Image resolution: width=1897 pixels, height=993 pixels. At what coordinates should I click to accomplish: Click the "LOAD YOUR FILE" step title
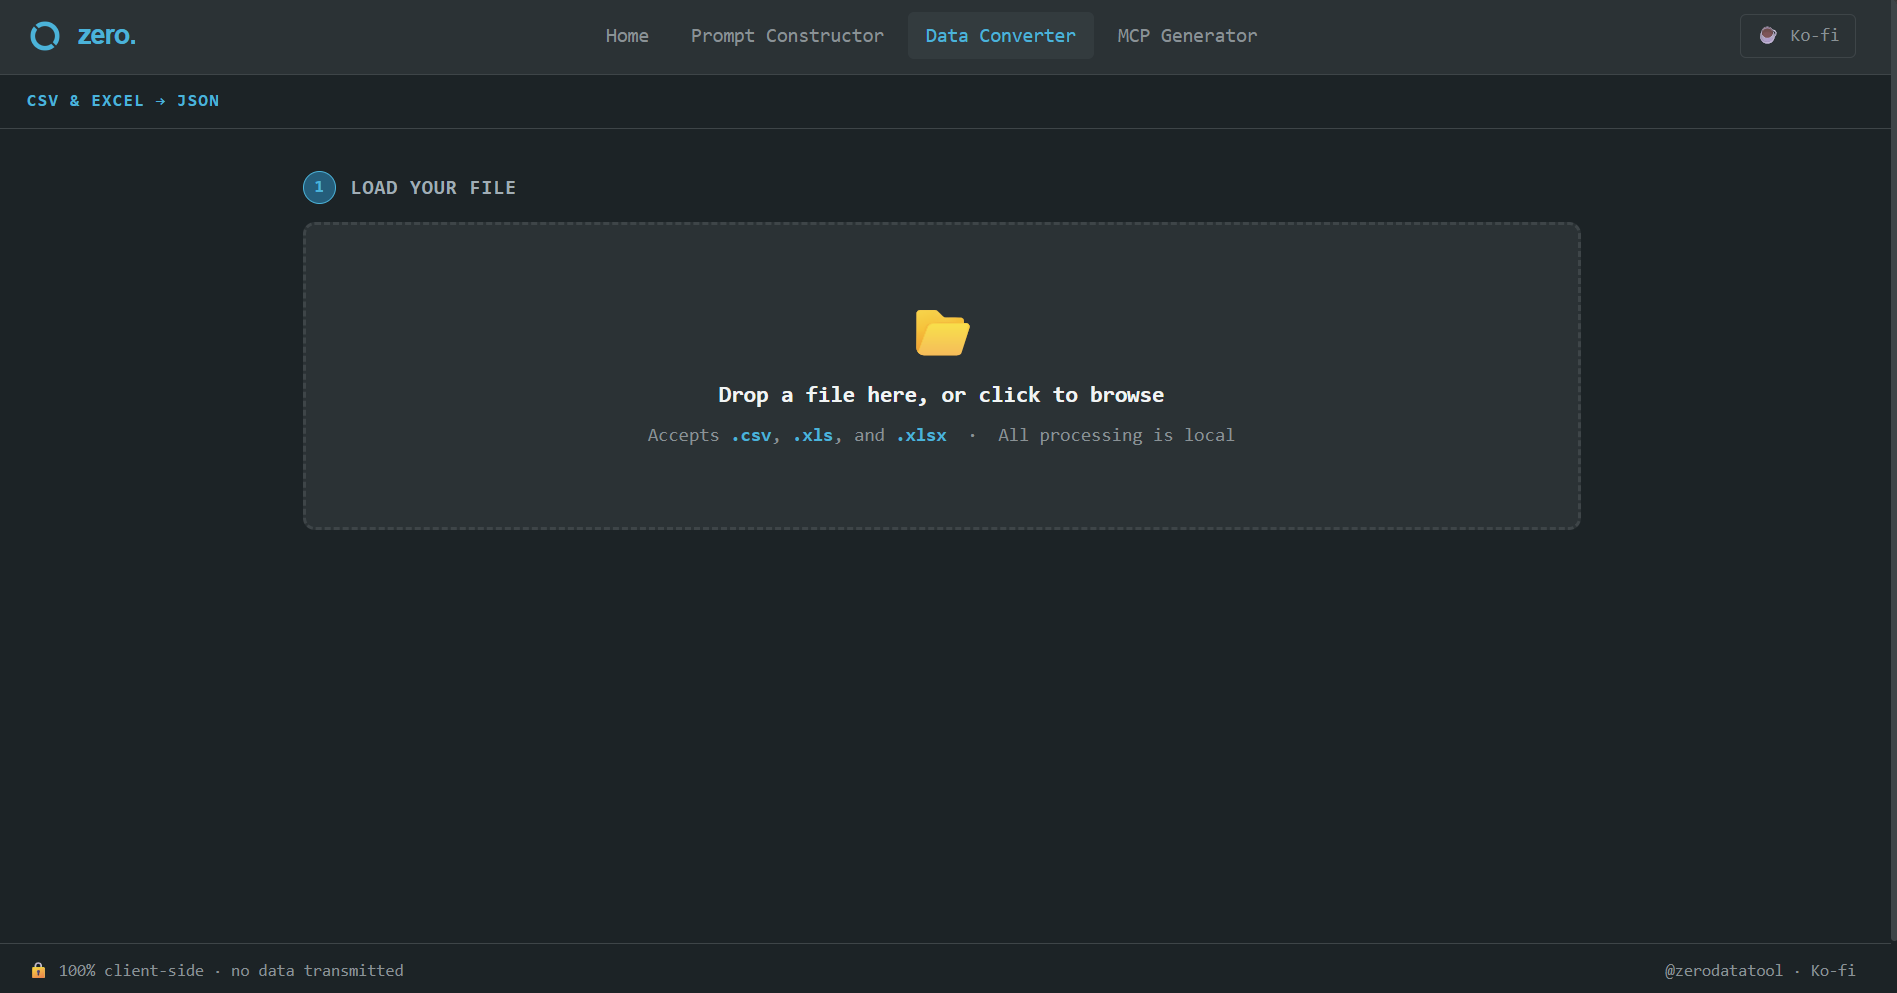pos(433,188)
